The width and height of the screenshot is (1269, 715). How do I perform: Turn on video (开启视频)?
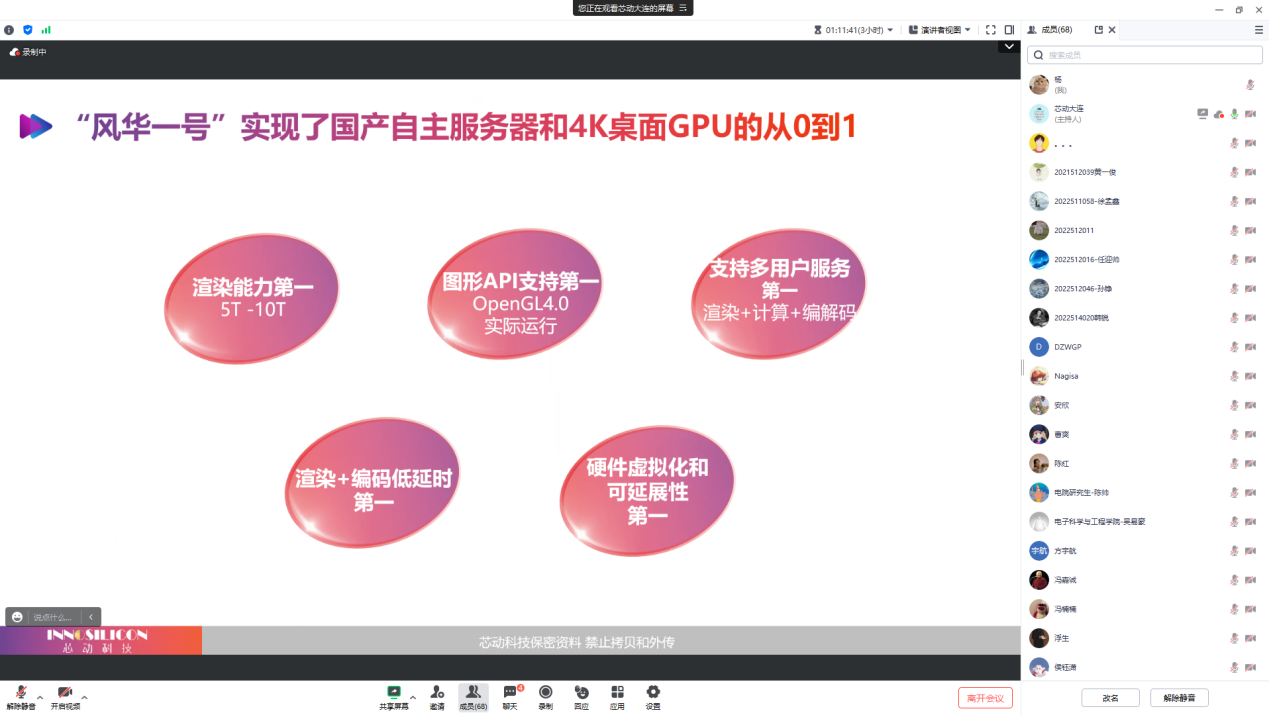click(x=65, y=697)
